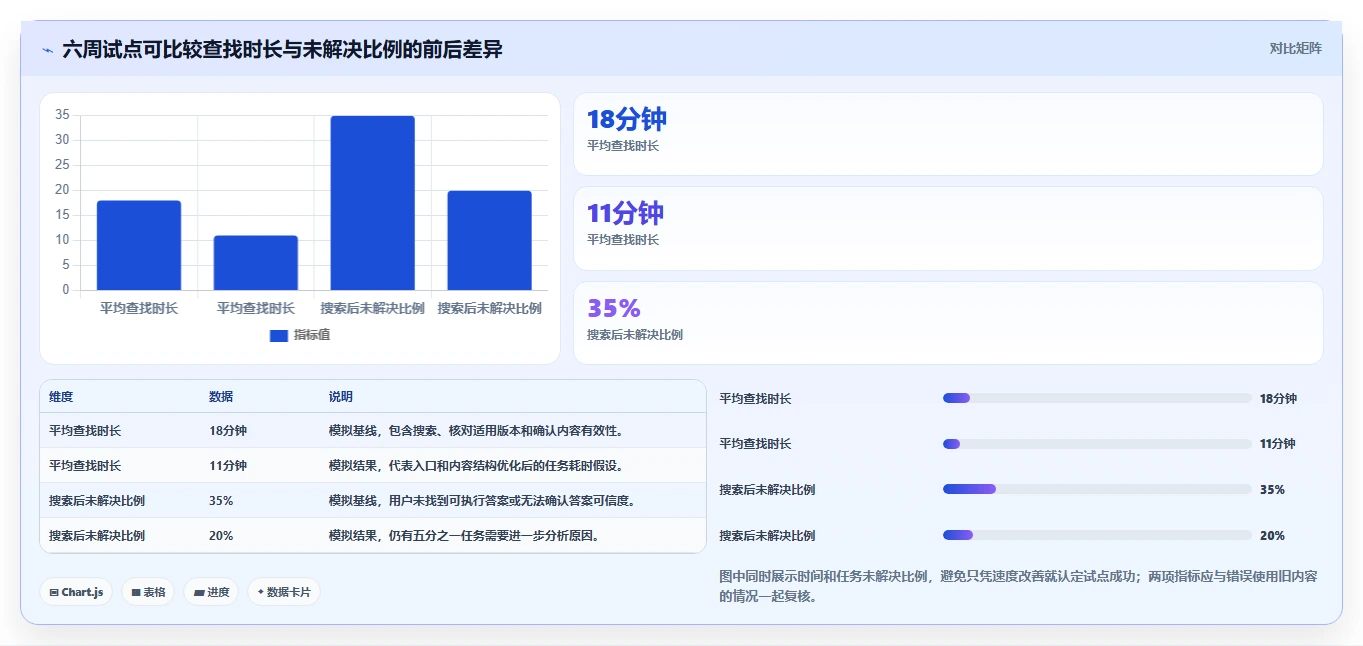The height and width of the screenshot is (646, 1363).
Task: Click the progress bar for 35%
Action: pos(1097,489)
